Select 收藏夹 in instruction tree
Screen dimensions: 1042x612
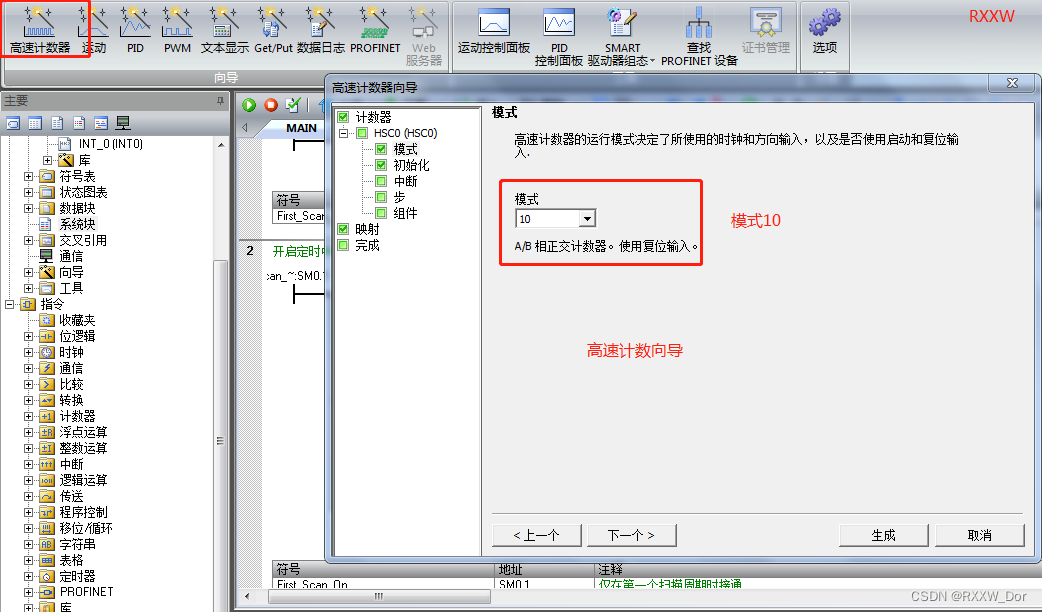tap(77, 320)
